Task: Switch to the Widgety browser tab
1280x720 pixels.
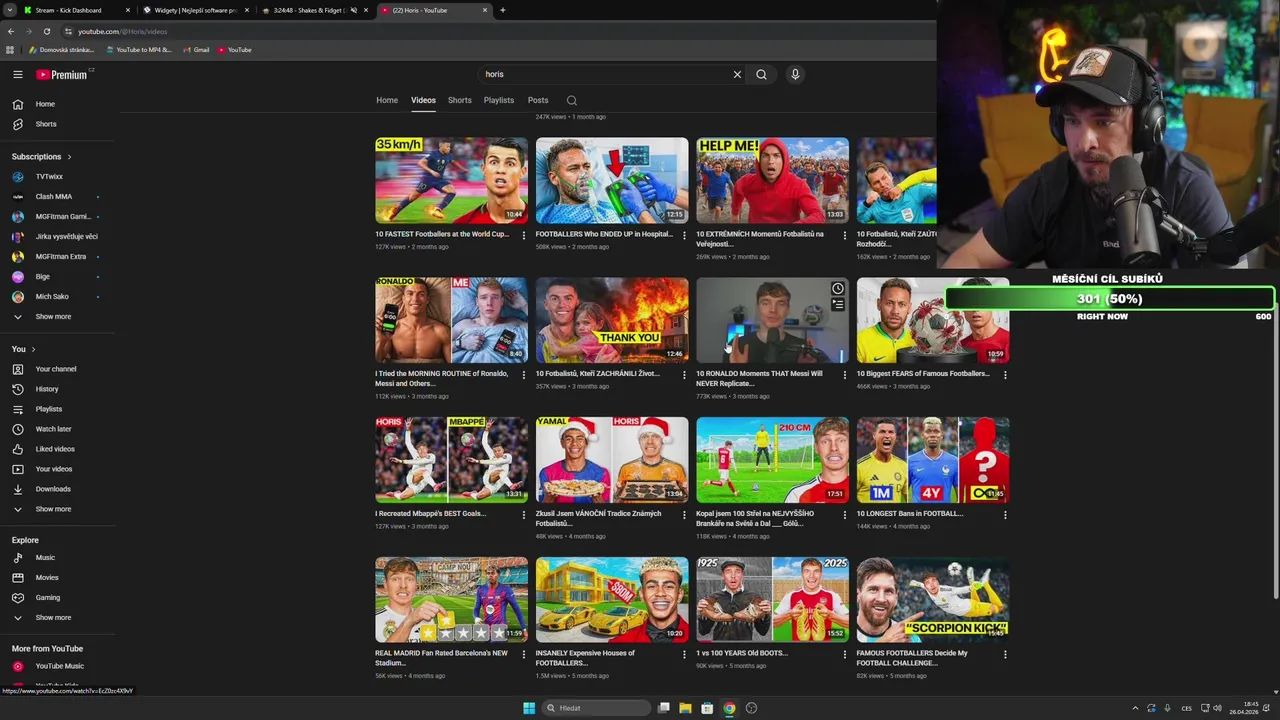Action: (x=195, y=10)
